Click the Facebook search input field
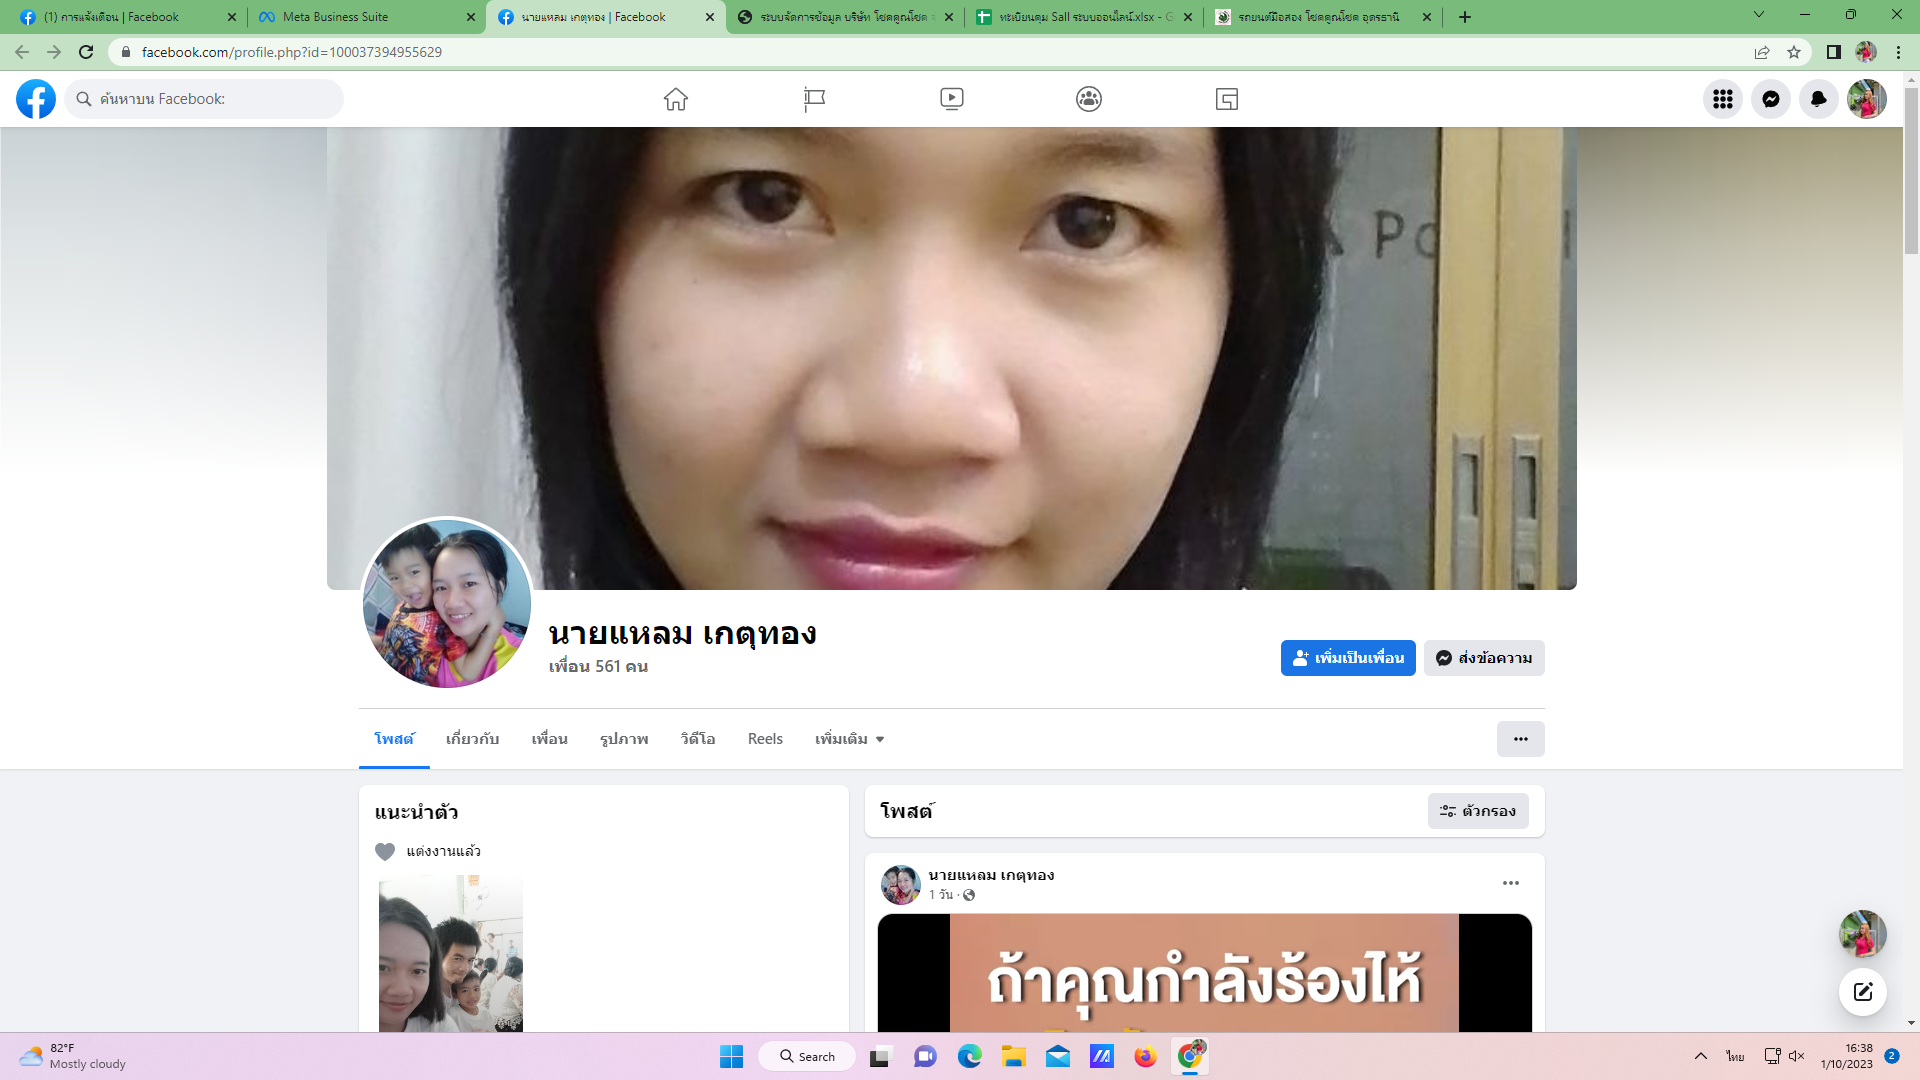This screenshot has width=1920, height=1080. [x=210, y=99]
